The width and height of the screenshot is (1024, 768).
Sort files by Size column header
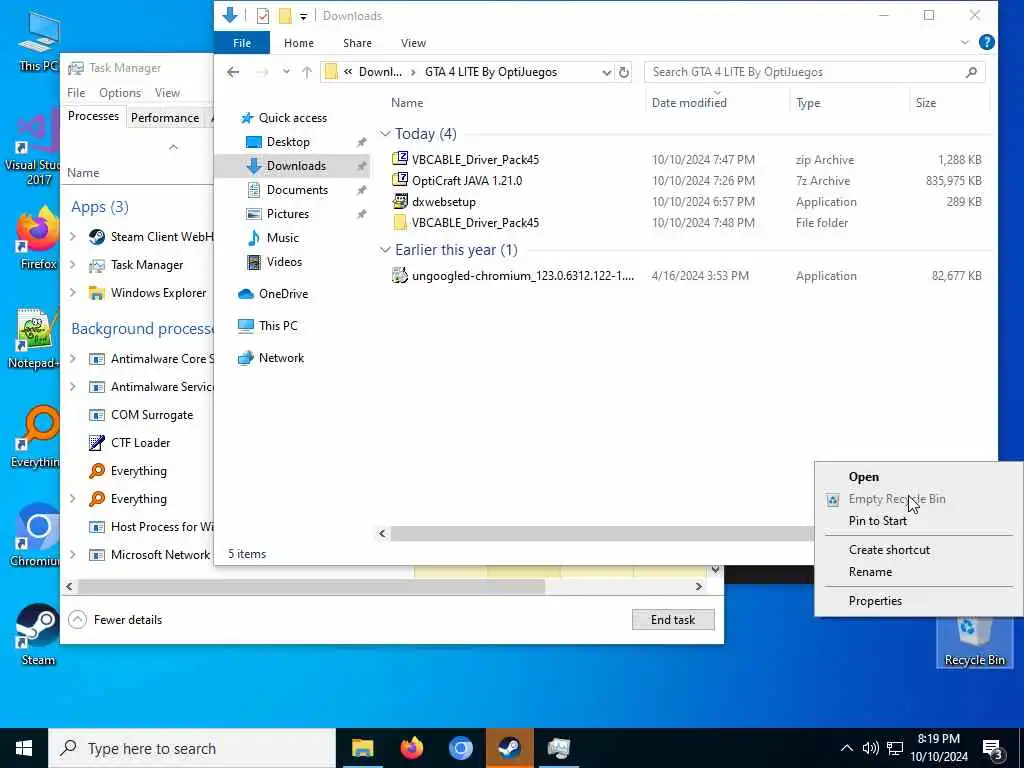pos(948,103)
